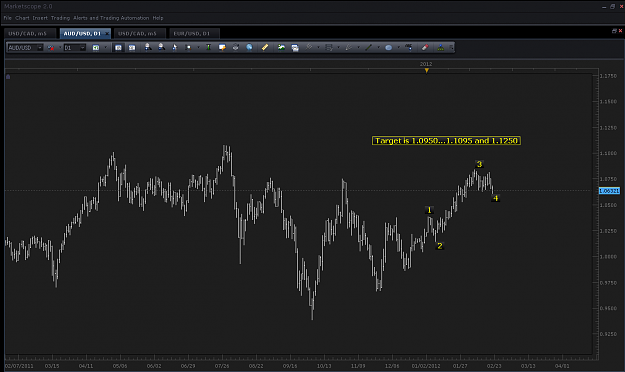The height and width of the screenshot is (372, 625).
Task: Select the wave label 4 on chart
Action: pyautogui.click(x=495, y=198)
